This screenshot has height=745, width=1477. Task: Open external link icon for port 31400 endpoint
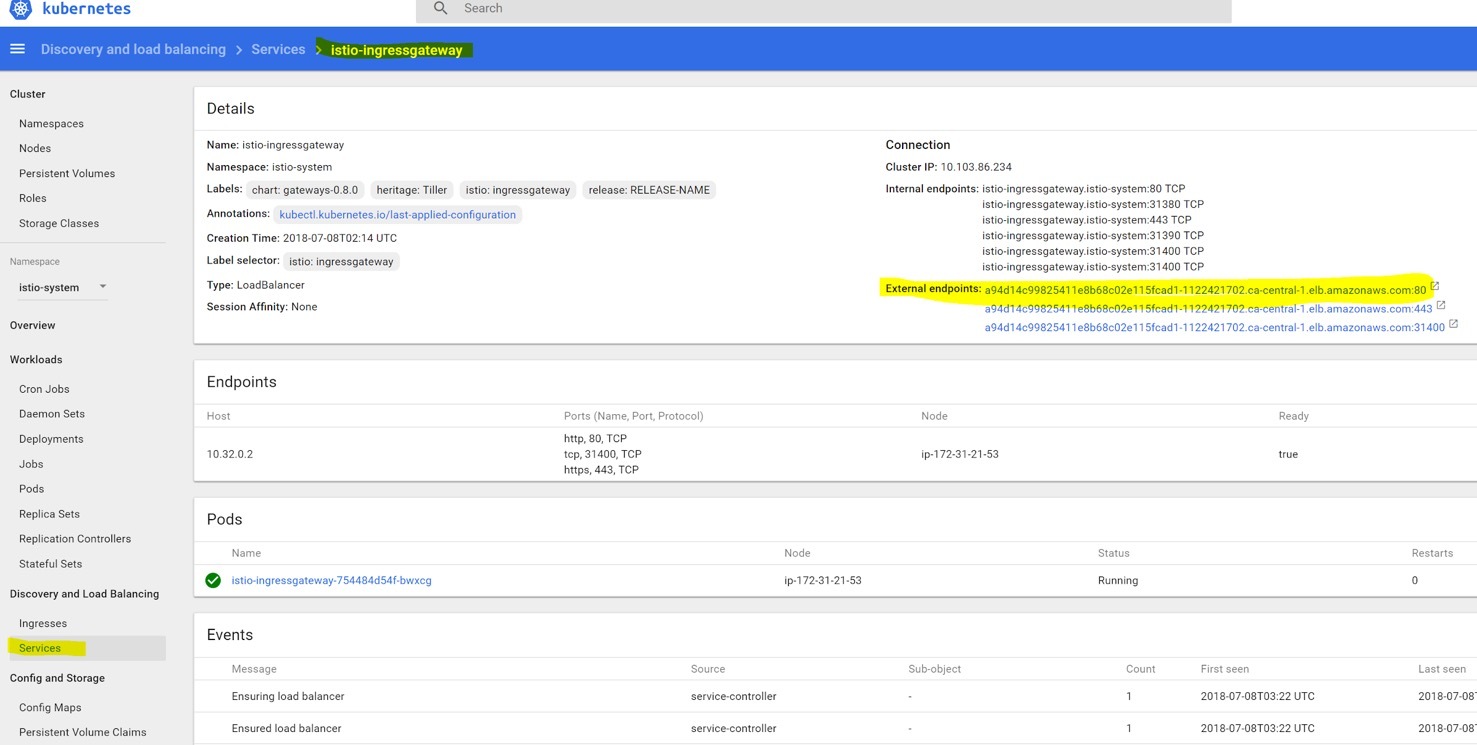pyautogui.click(x=1453, y=324)
